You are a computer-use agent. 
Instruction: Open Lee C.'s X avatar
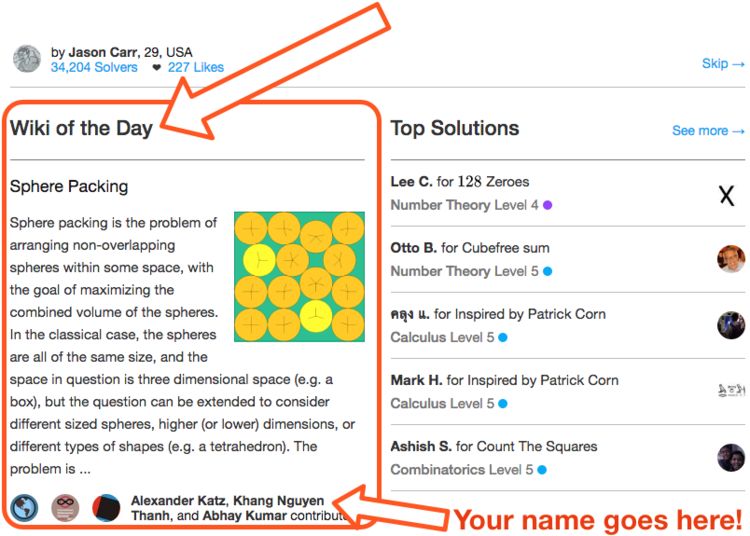727,195
